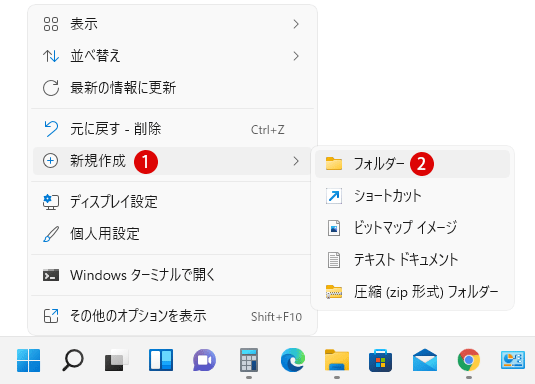Click the plus icon beside 新規作成
This screenshot has width=535, height=384.
pos(50,160)
